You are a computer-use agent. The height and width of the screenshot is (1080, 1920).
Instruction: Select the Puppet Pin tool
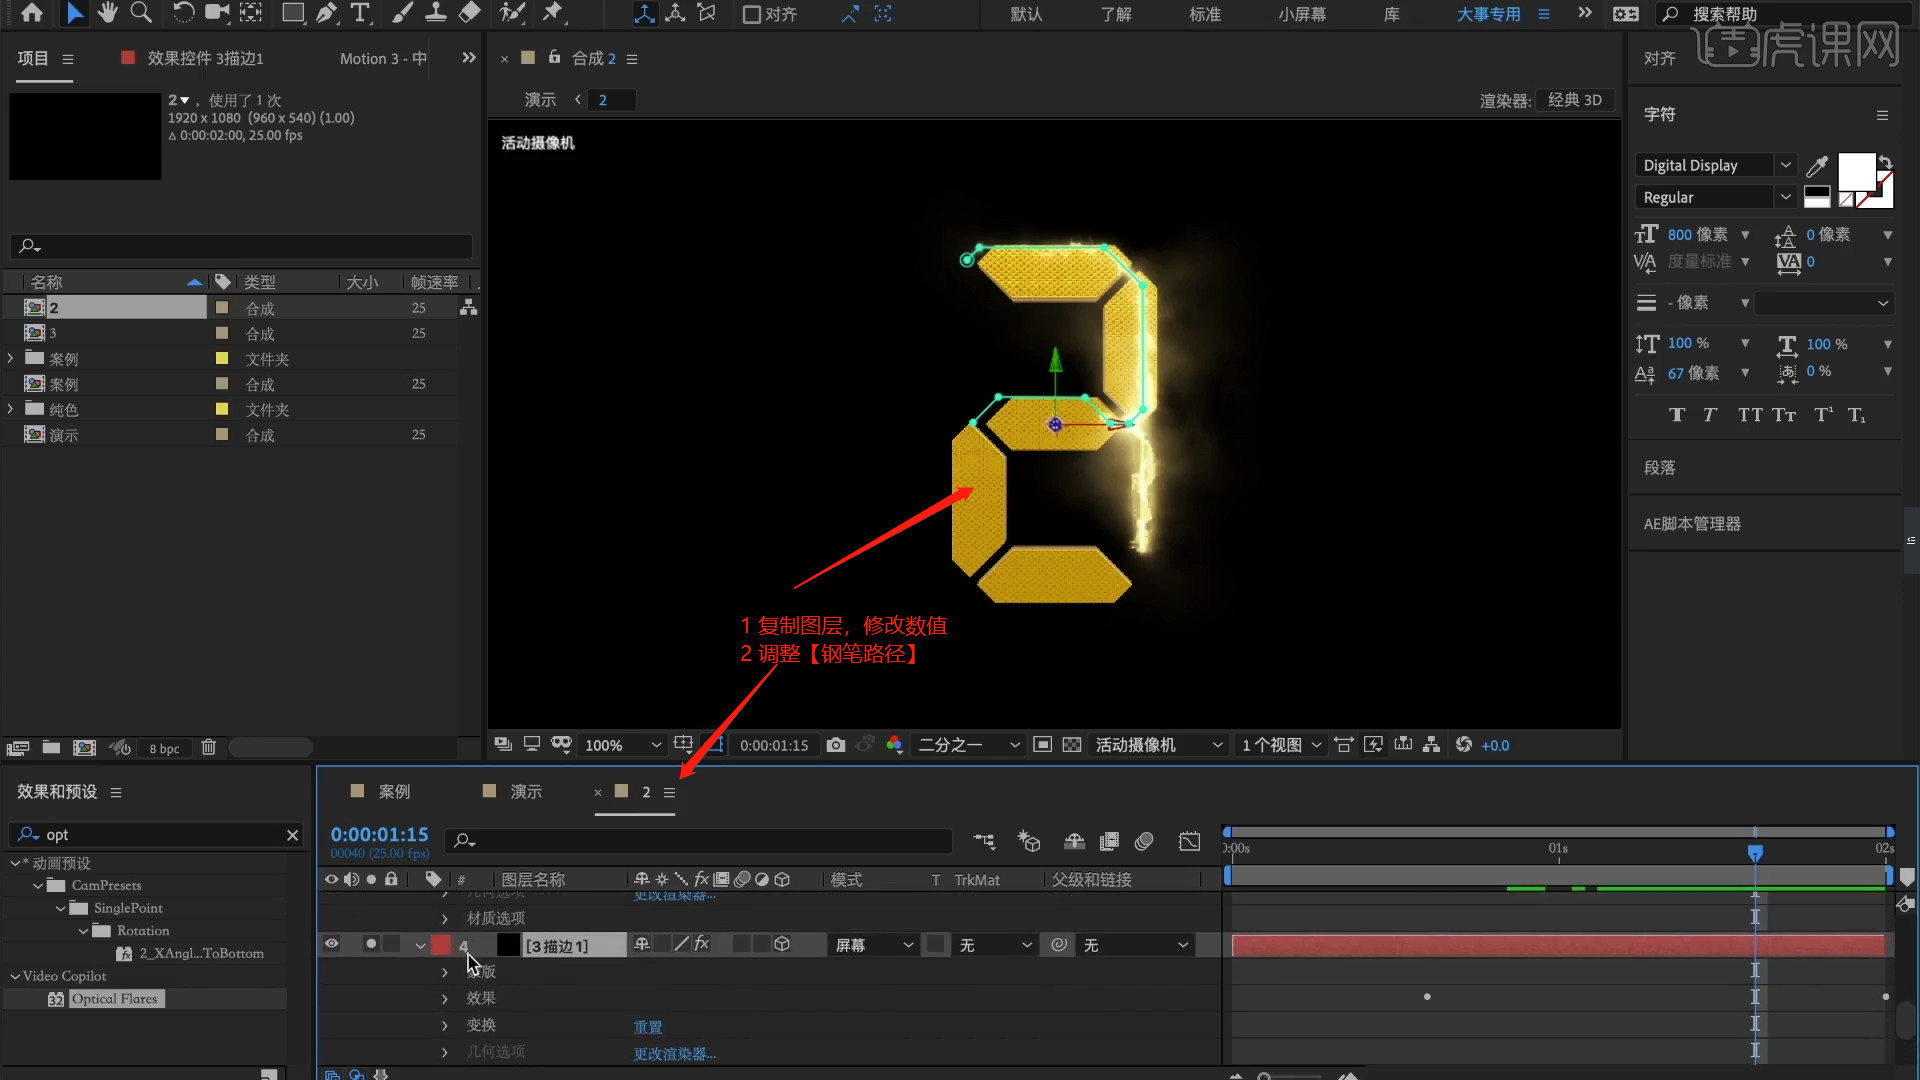[x=552, y=13]
